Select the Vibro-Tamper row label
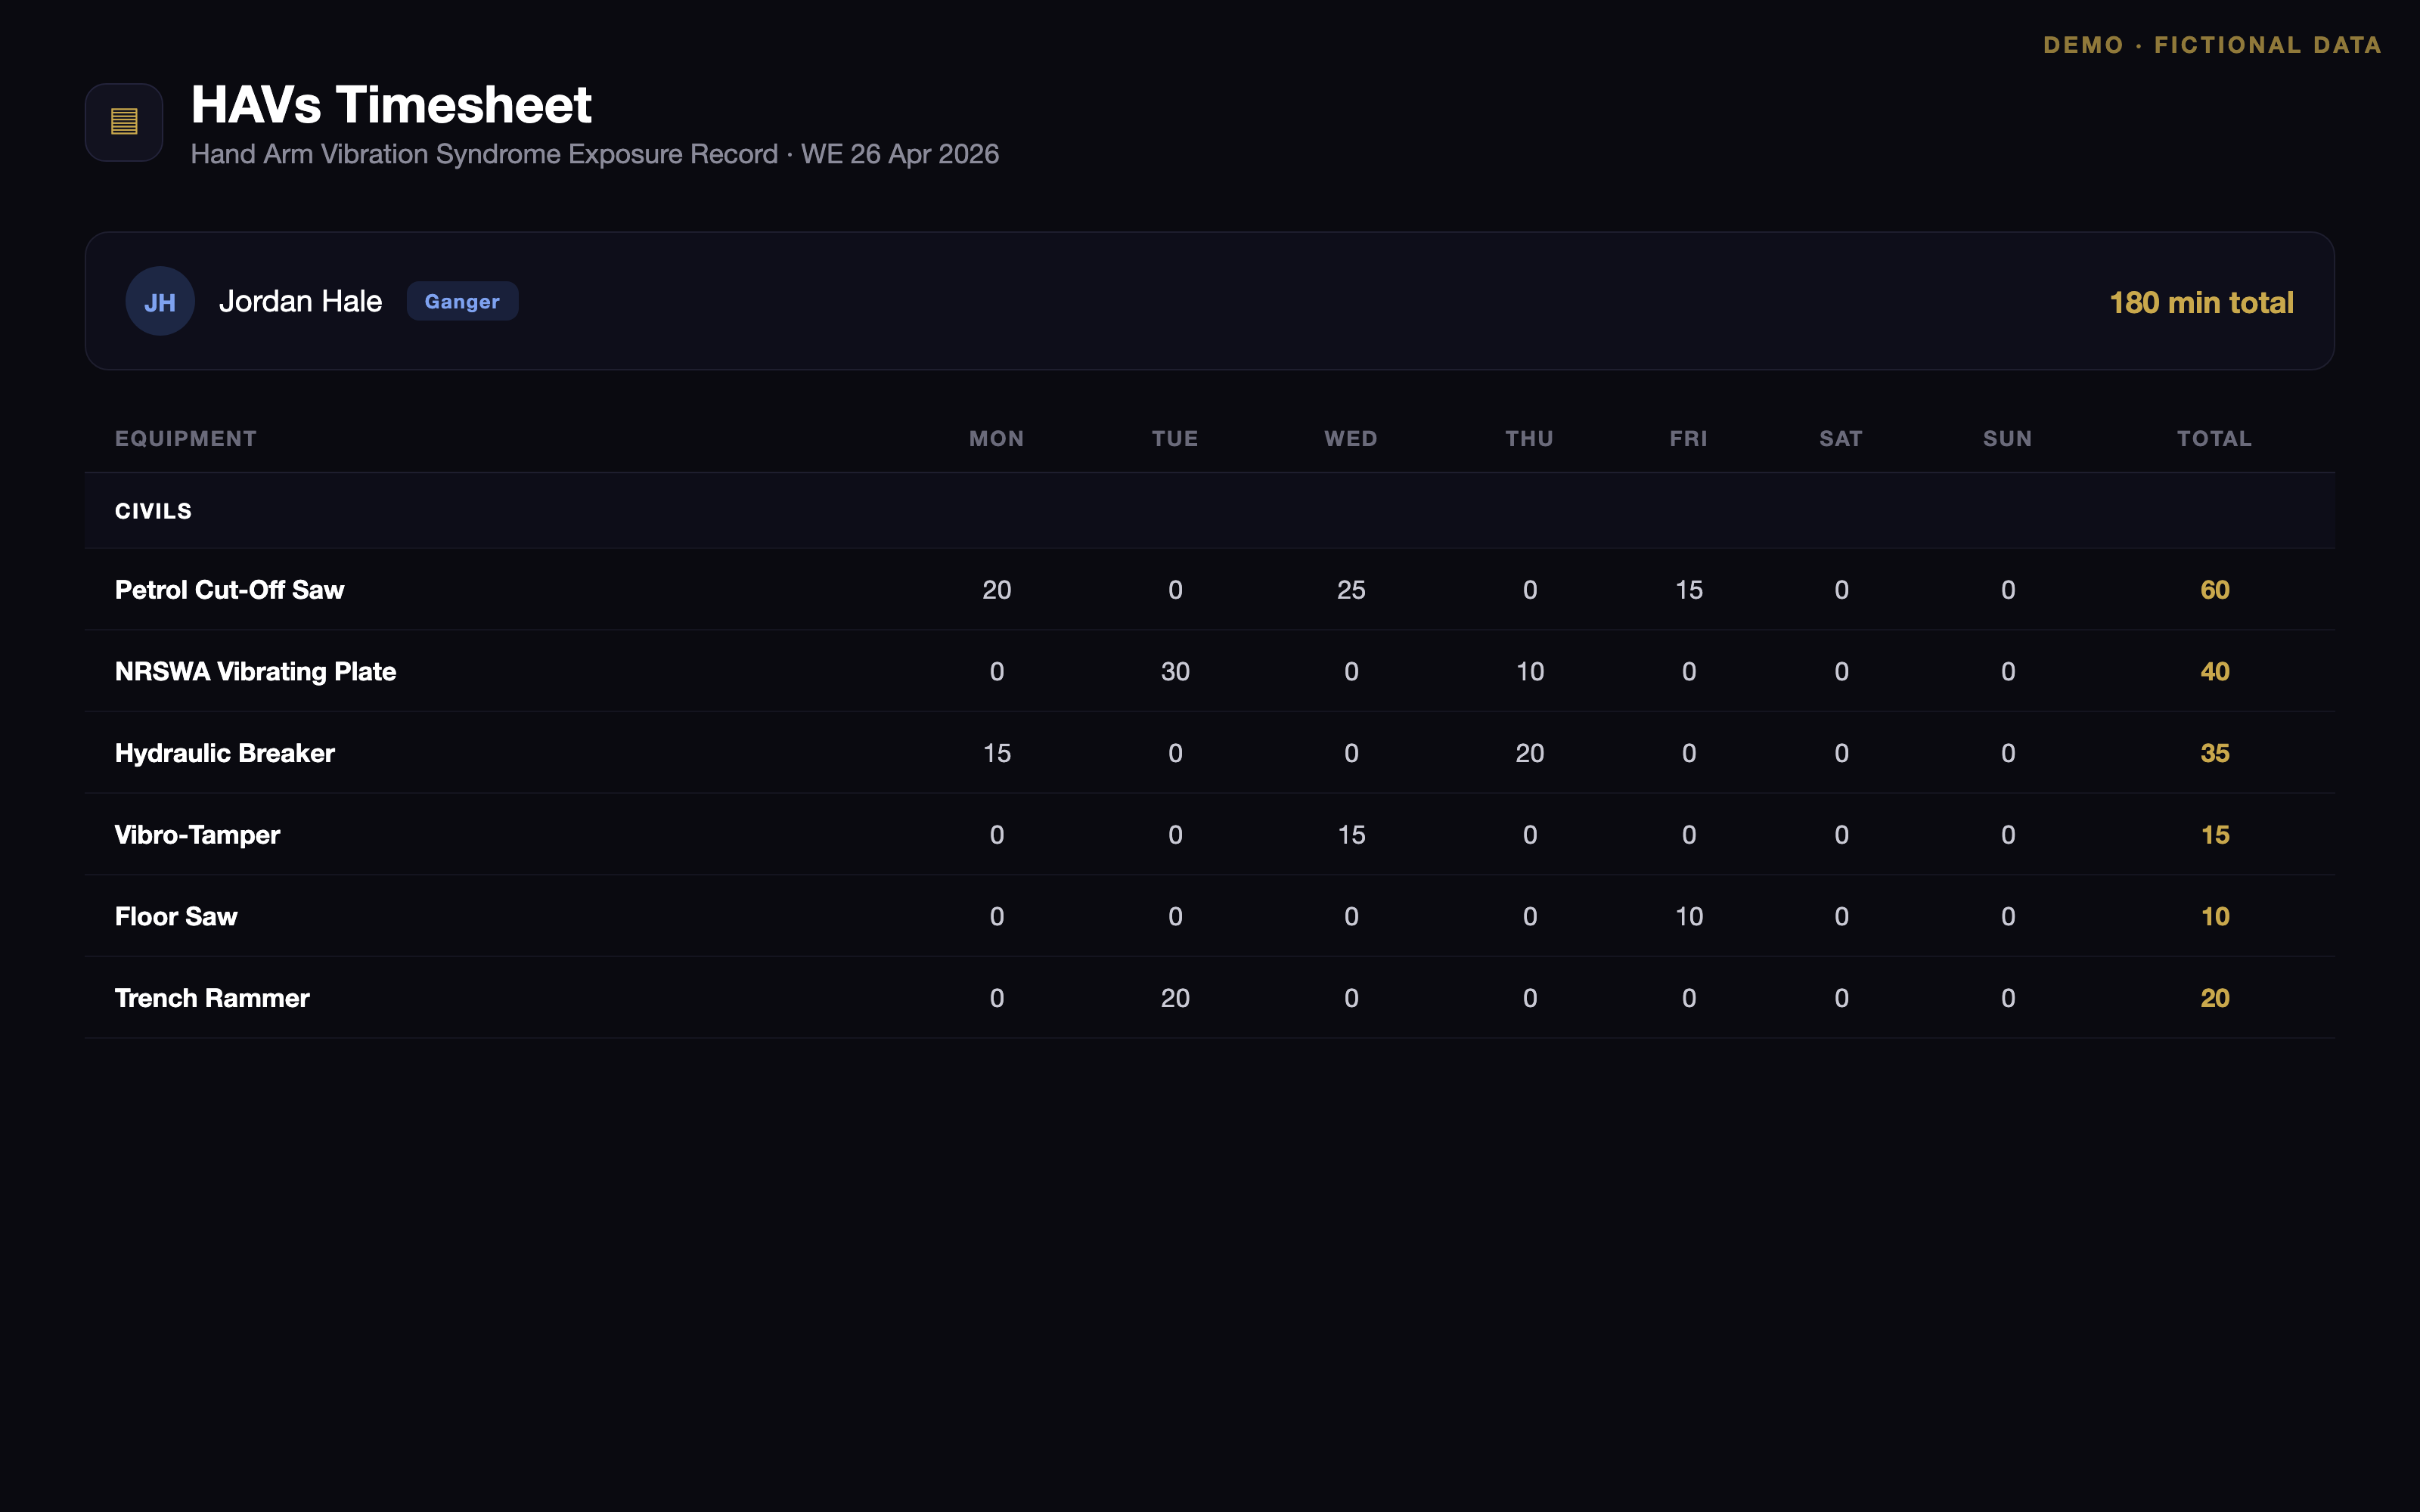Image resolution: width=2420 pixels, height=1512 pixels. [197, 835]
